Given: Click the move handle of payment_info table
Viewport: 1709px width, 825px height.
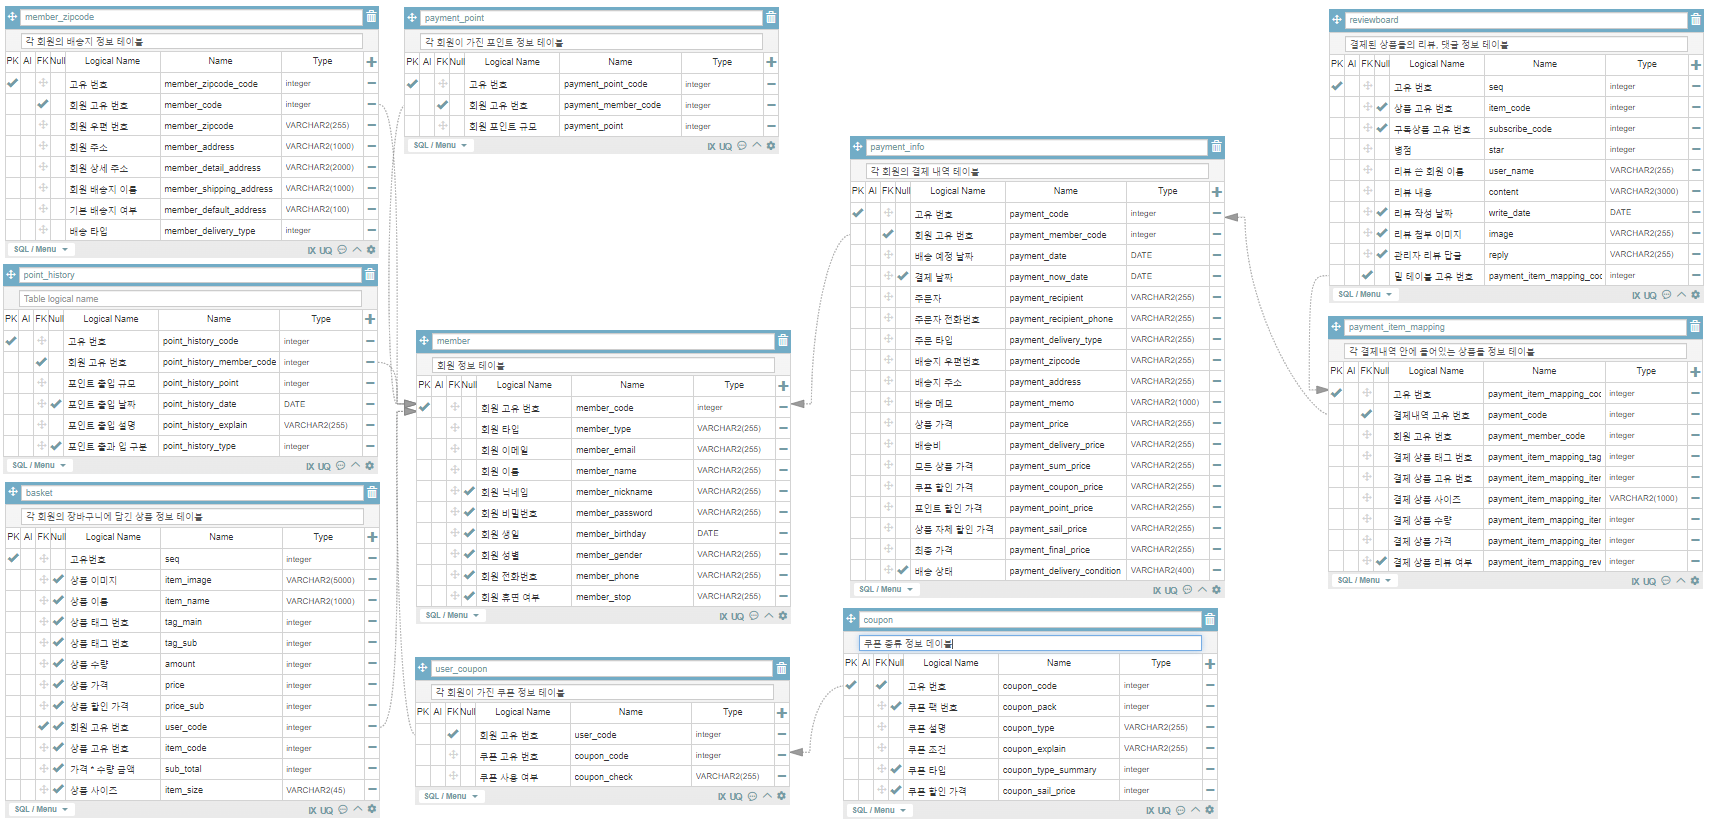Looking at the screenshot, I should point(857,147).
